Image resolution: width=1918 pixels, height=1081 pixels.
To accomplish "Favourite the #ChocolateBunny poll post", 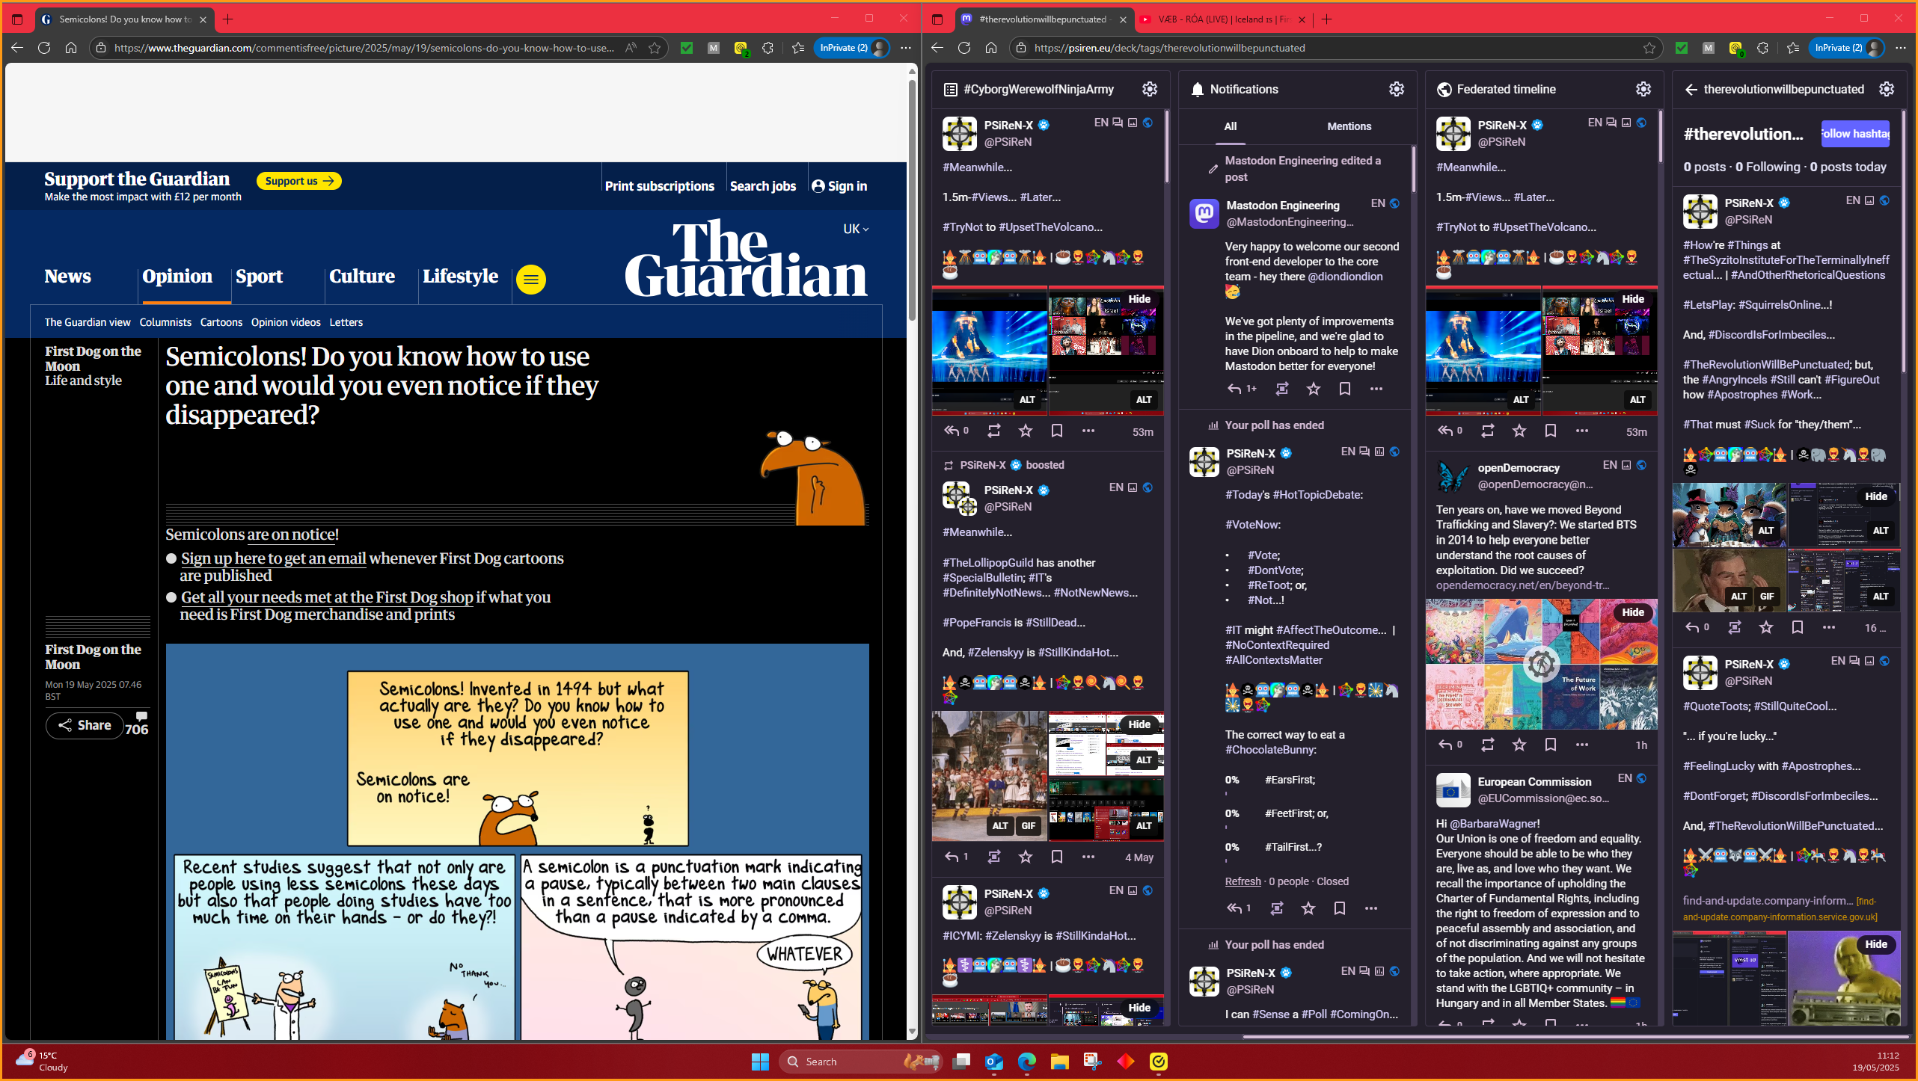I will tap(1308, 908).
